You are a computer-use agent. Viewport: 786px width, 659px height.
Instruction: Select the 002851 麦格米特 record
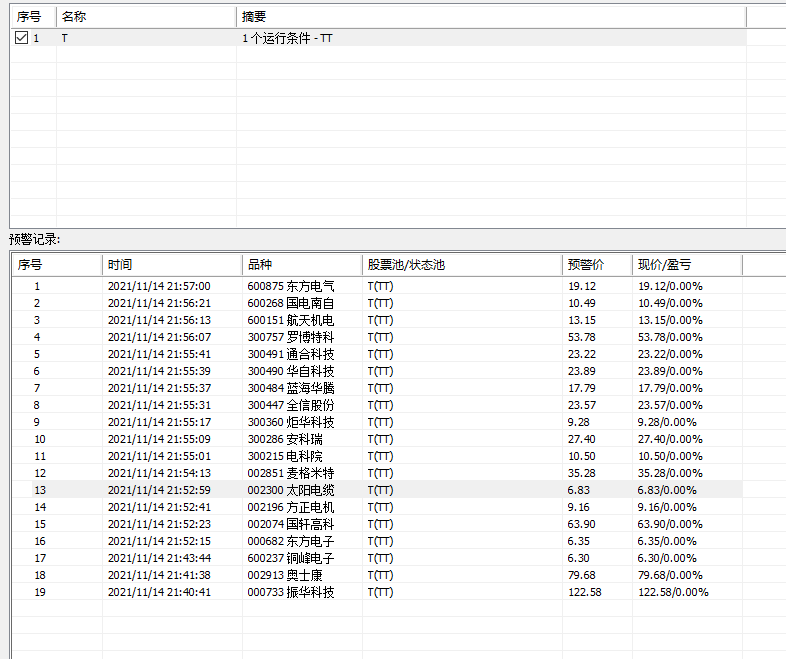pyautogui.click(x=377, y=473)
